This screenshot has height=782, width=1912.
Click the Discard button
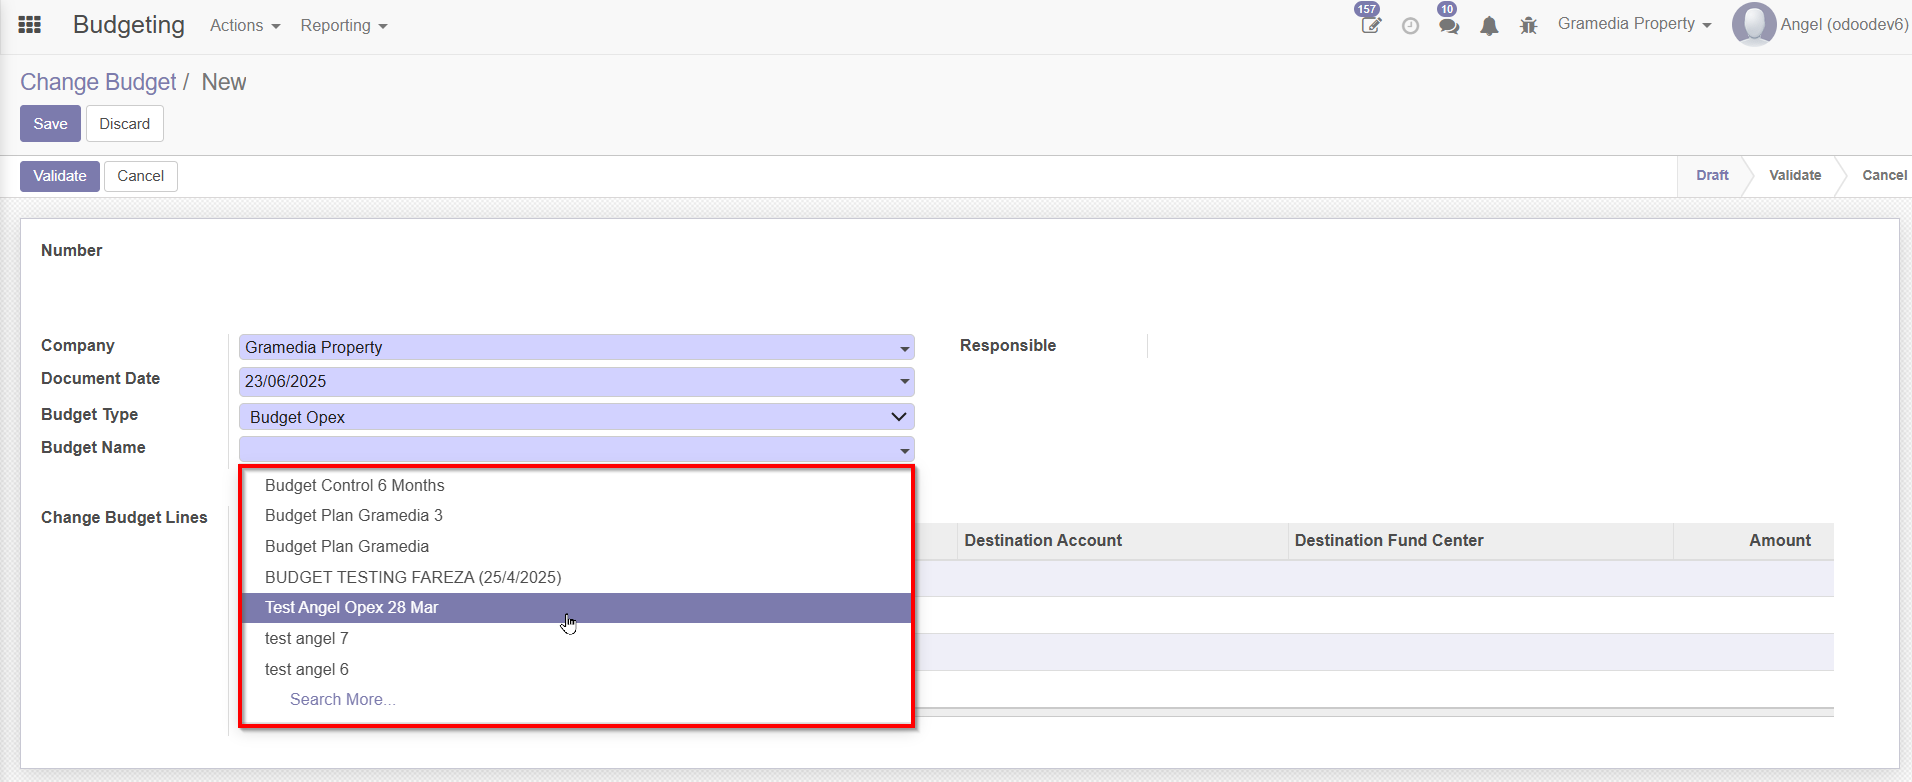point(125,124)
